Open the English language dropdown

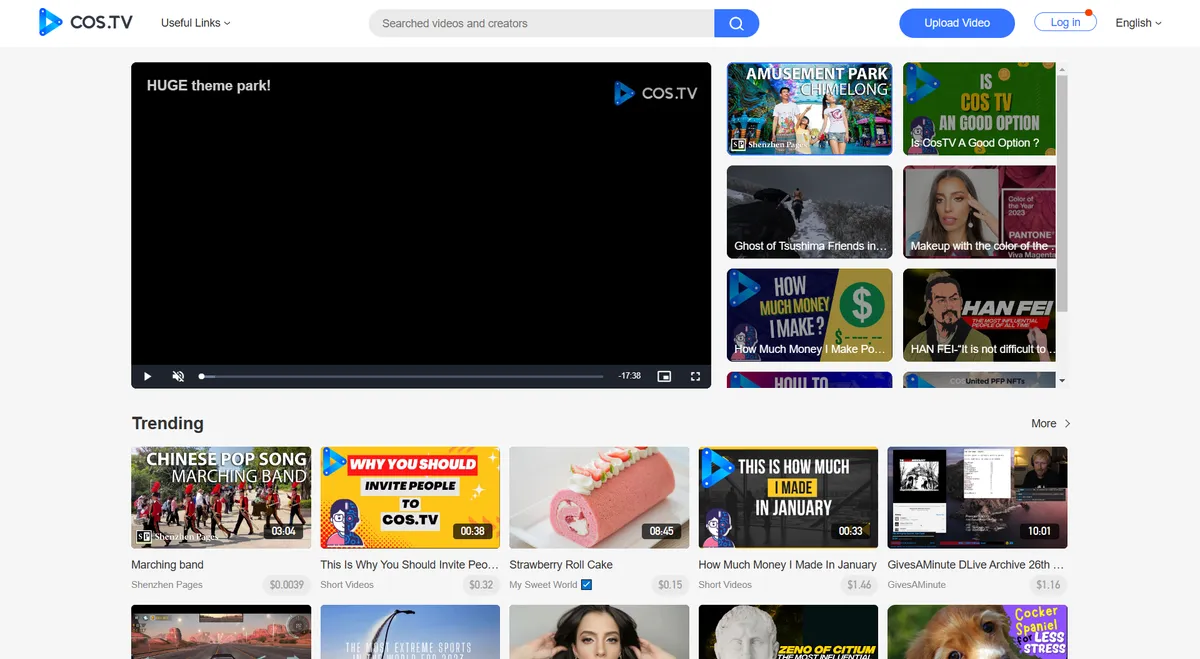[1137, 22]
